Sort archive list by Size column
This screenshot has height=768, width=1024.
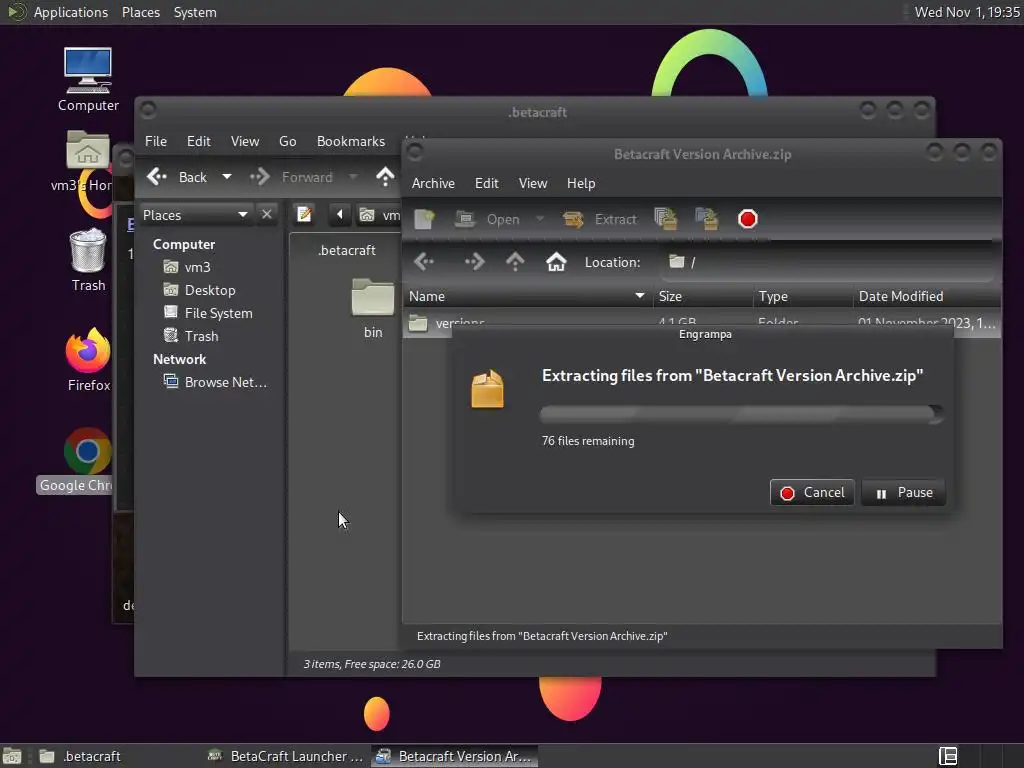tap(703, 296)
